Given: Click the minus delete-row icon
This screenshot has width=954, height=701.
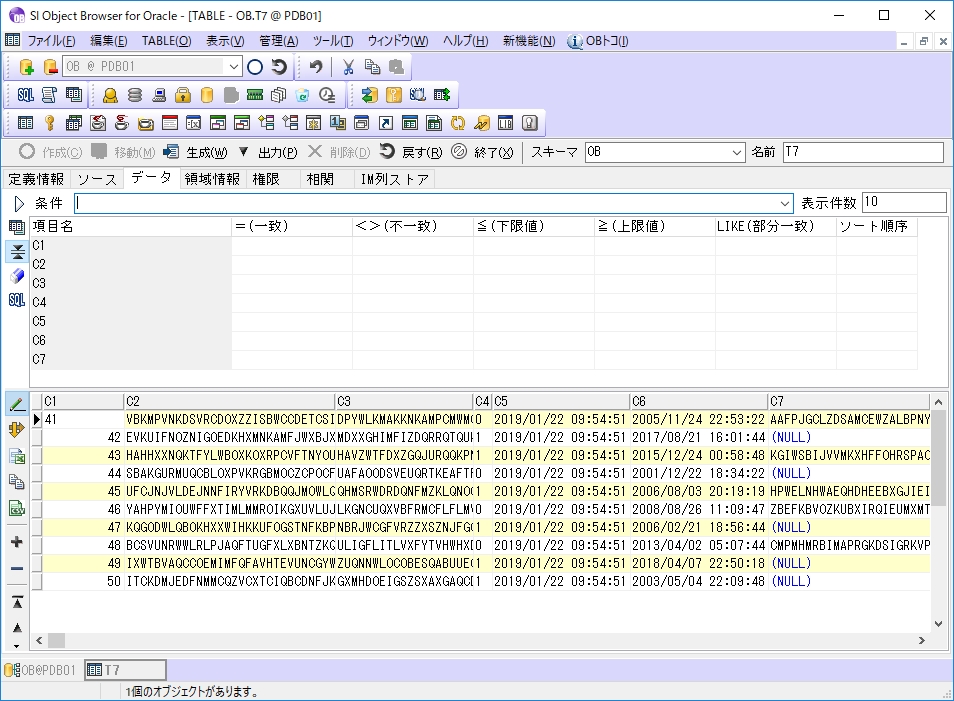Looking at the screenshot, I should tap(17, 568).
